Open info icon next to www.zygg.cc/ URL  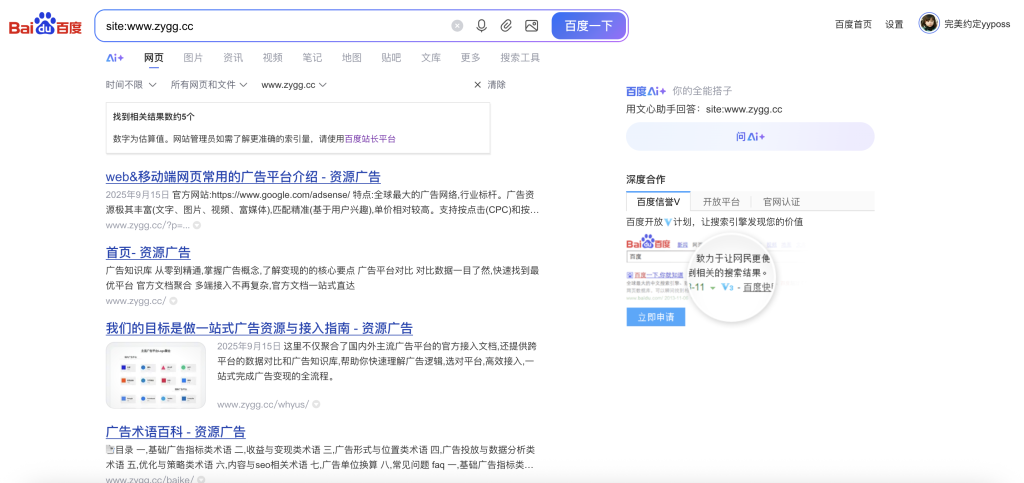(173, 301)
